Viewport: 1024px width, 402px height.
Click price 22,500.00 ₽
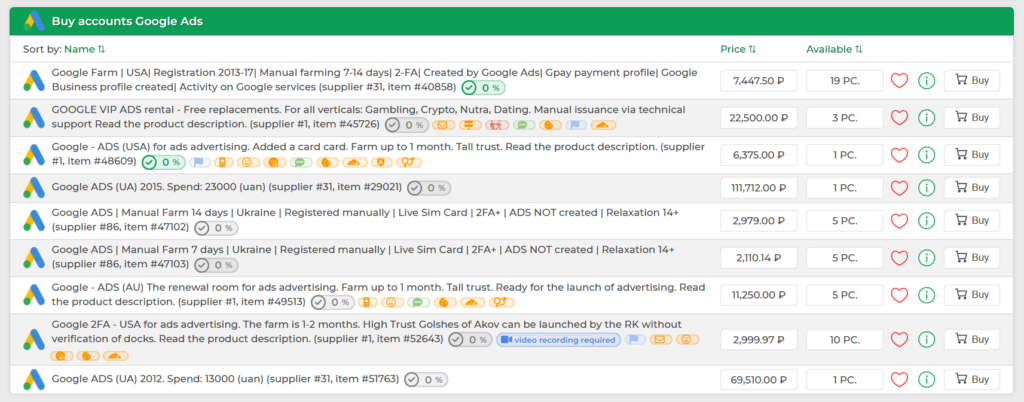click(x=758, y=118)
